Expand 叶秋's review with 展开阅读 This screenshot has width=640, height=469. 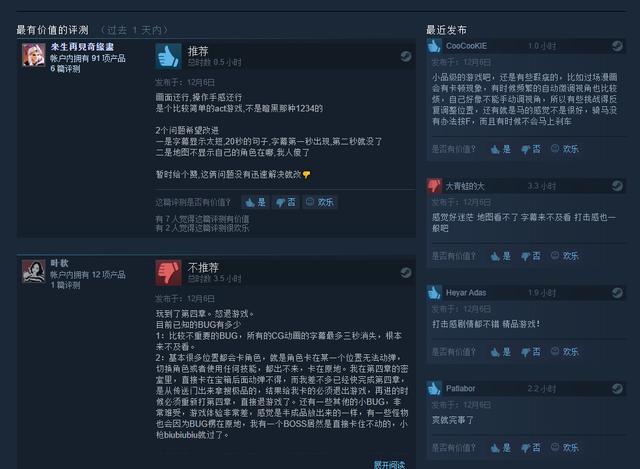389,465
